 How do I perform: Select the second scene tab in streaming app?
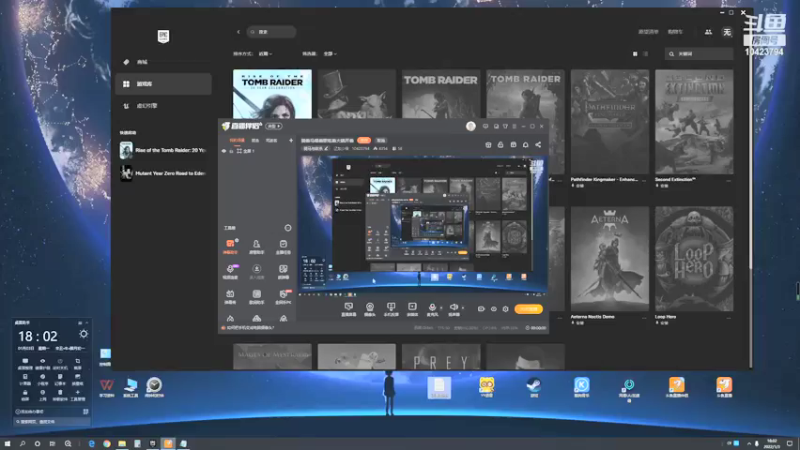pos(255,140)
